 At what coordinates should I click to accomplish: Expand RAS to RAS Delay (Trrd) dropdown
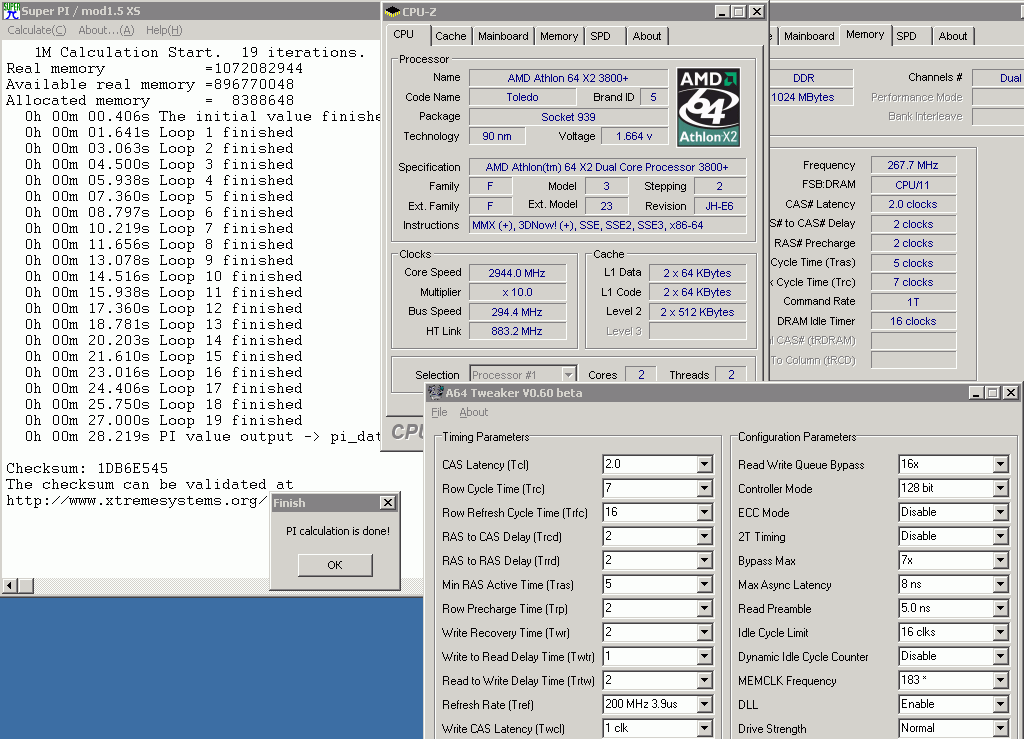[x=704, y=560]
